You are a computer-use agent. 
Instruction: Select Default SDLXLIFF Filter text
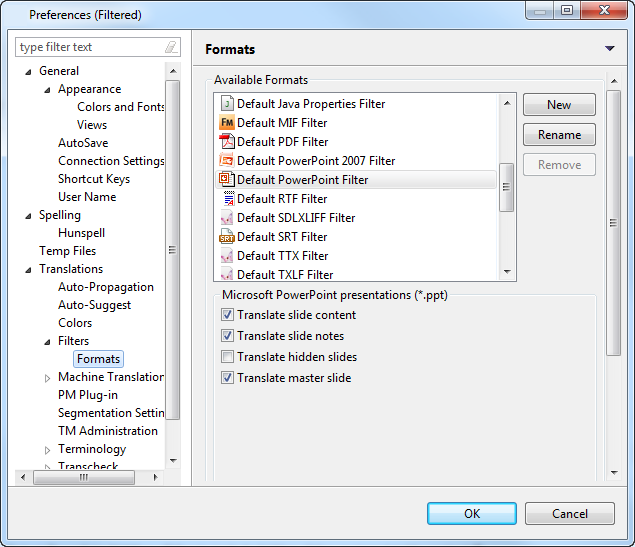click(x=296, y=218)
